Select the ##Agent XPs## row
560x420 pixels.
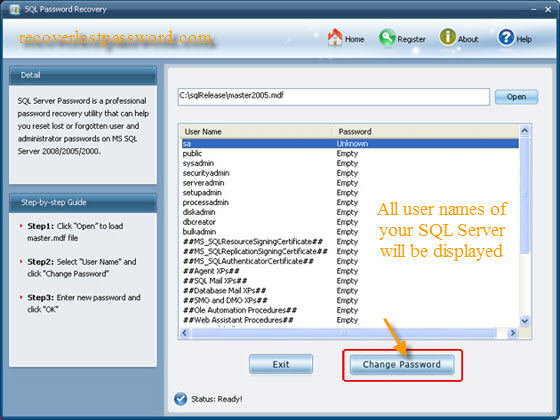tap(350, 271)
